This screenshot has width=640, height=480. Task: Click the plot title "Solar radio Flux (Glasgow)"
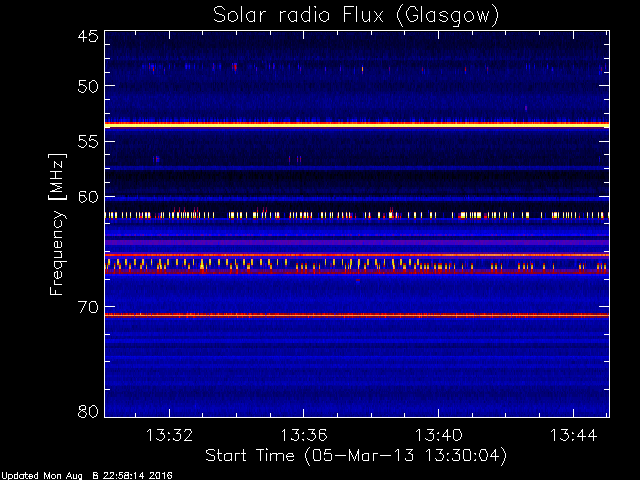[356, 16]
